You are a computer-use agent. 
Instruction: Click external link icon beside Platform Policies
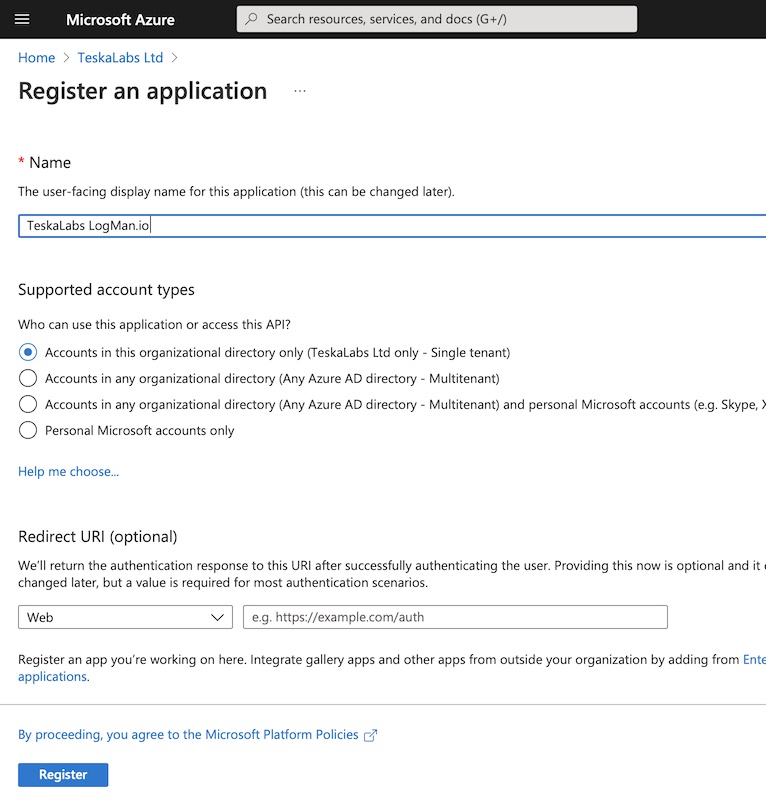(x=371, y=735)
